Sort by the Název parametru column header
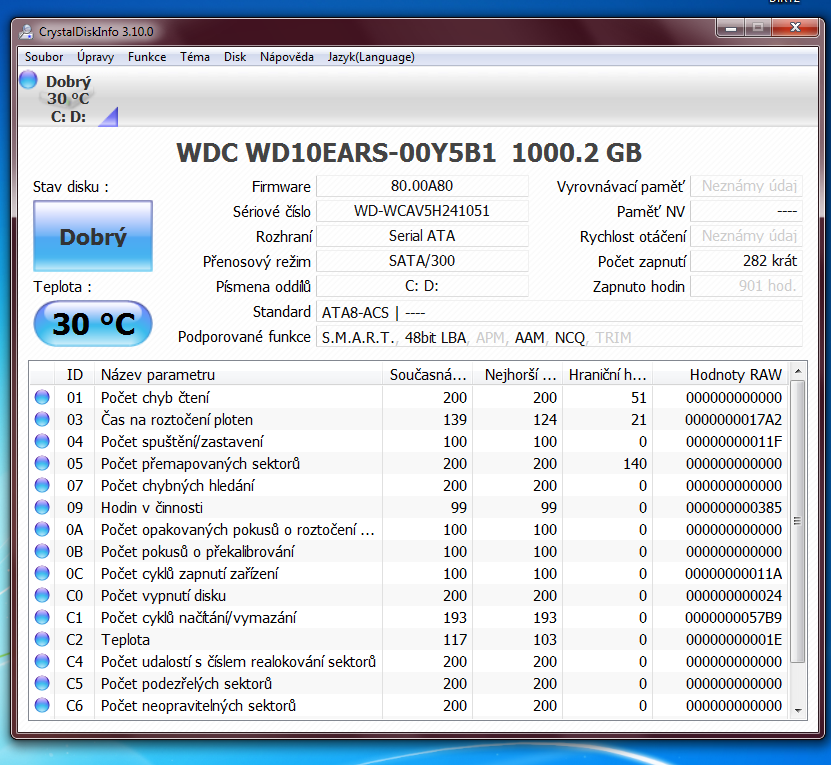 (x=238, y=374)
